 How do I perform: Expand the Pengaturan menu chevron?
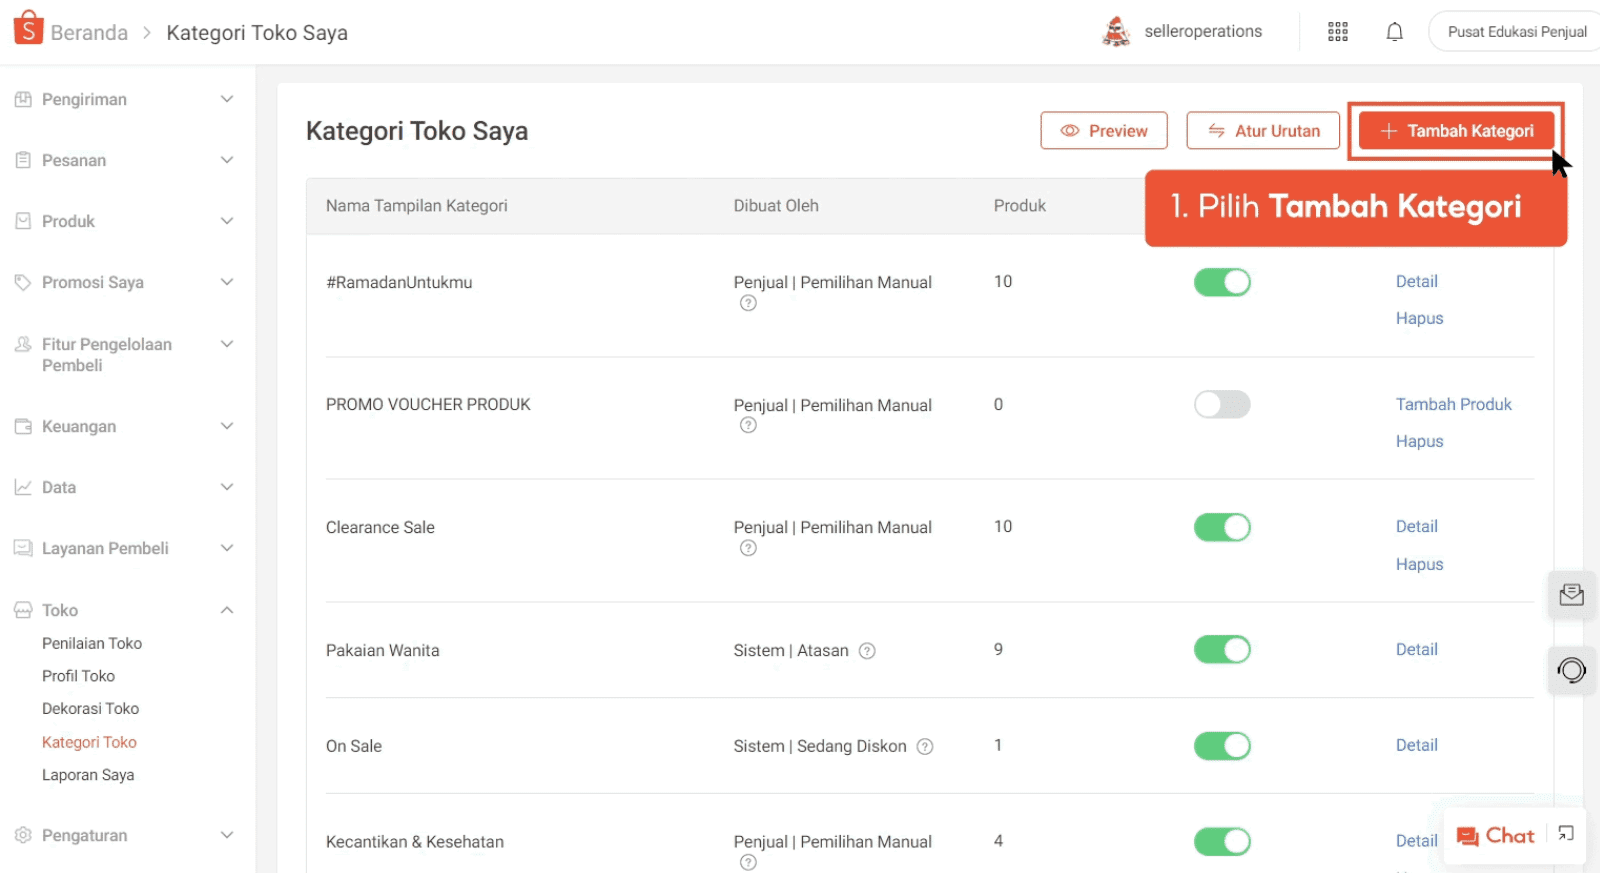click(227, 835)
